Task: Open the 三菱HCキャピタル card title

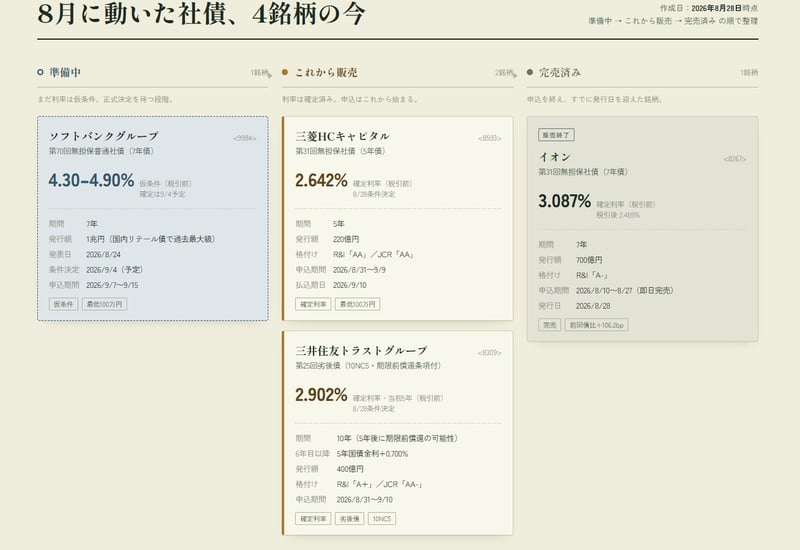Action: coord(342,136)
